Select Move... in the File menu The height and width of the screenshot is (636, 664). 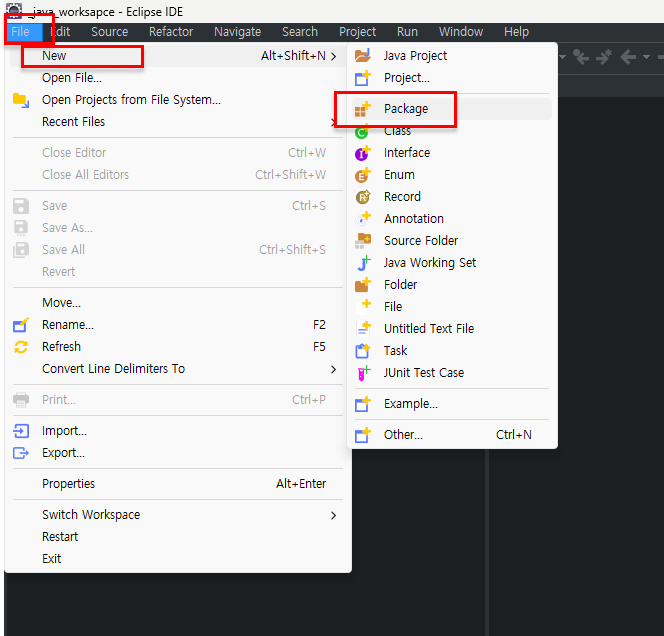176,303
